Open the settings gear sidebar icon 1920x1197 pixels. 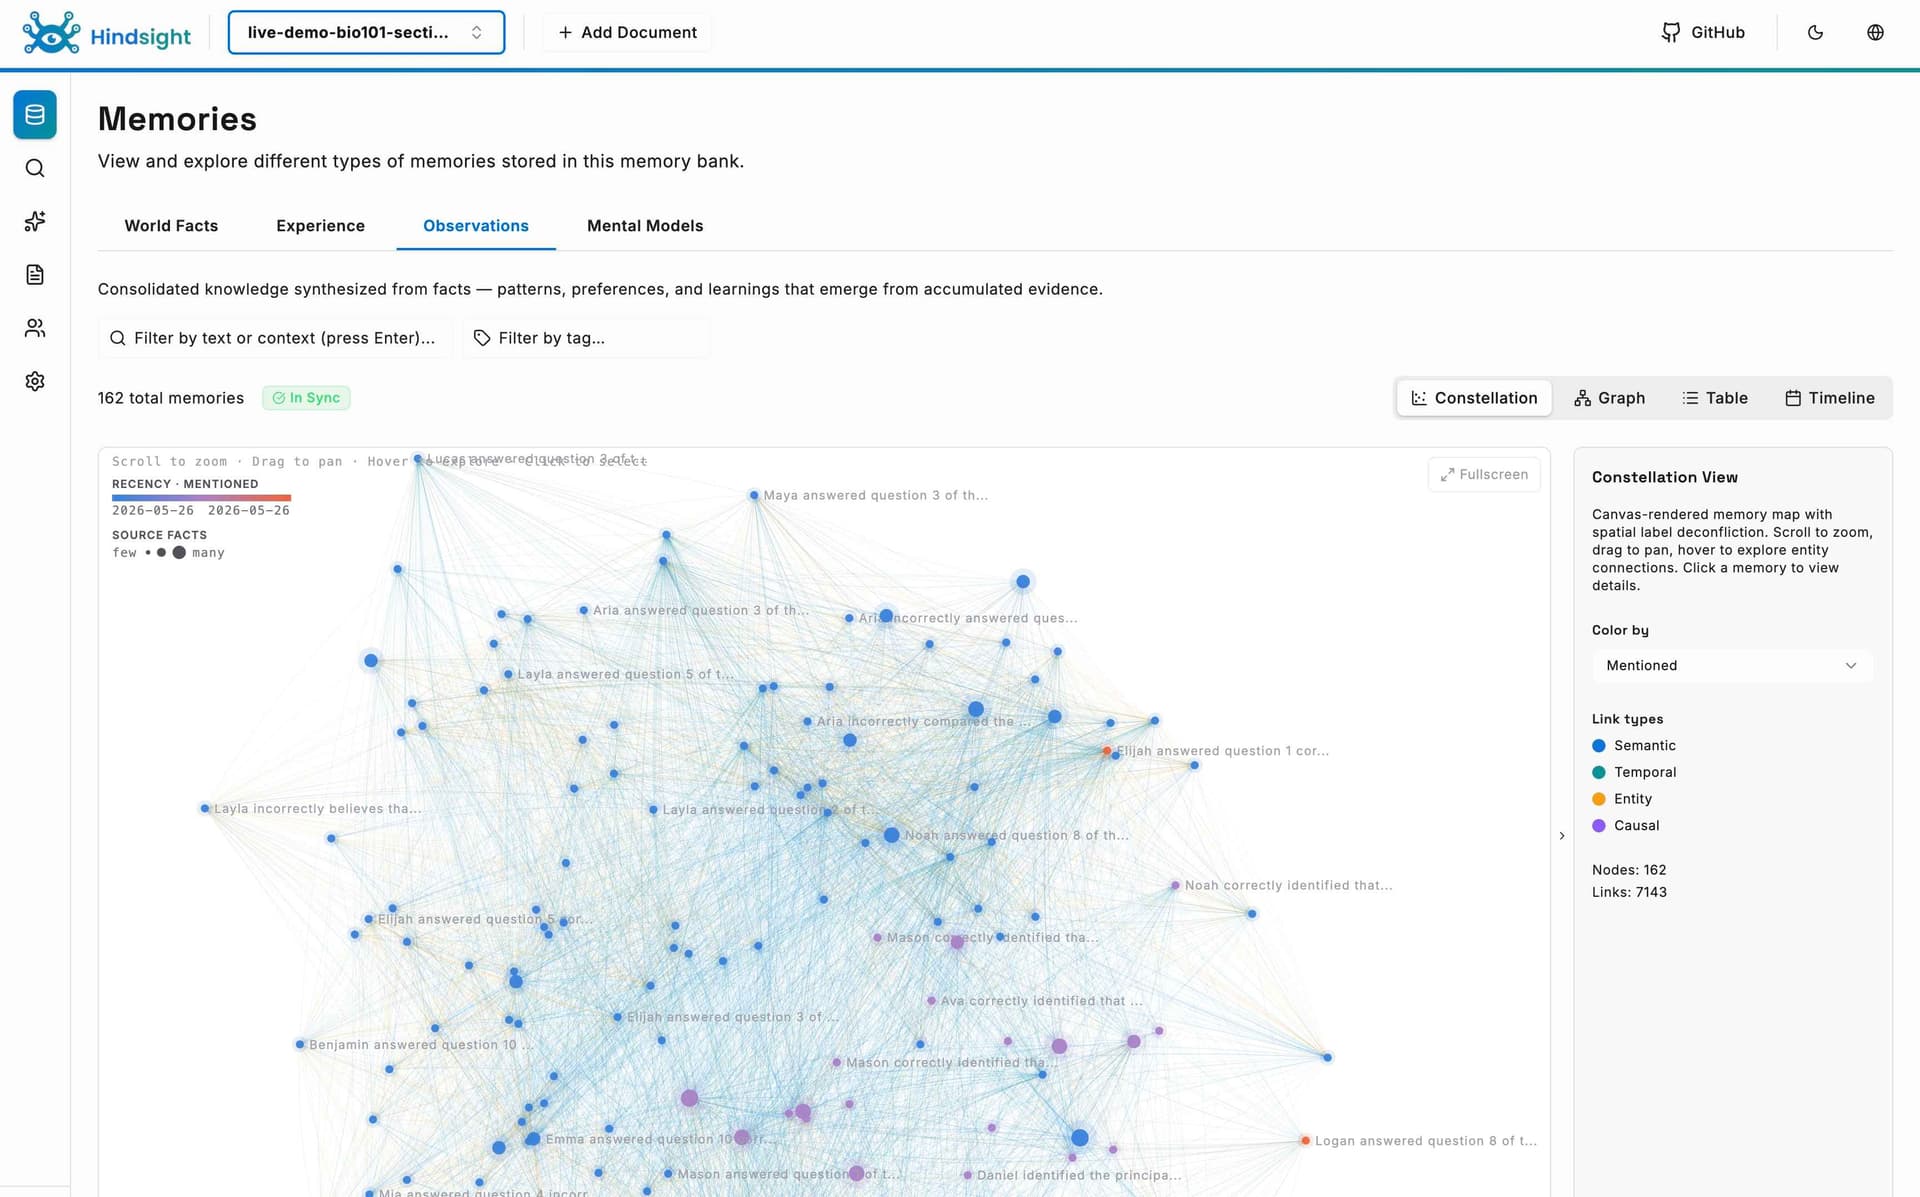[35, 381]
